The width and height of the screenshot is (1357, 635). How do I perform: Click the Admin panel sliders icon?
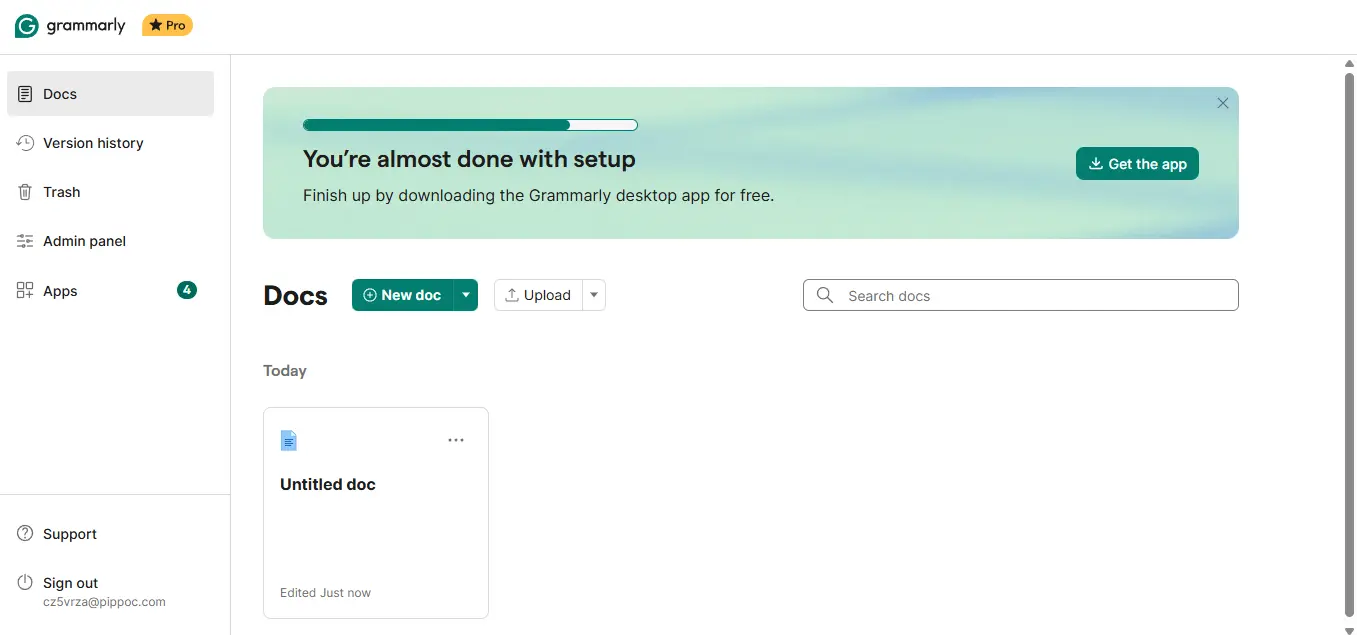pos(25,241)
